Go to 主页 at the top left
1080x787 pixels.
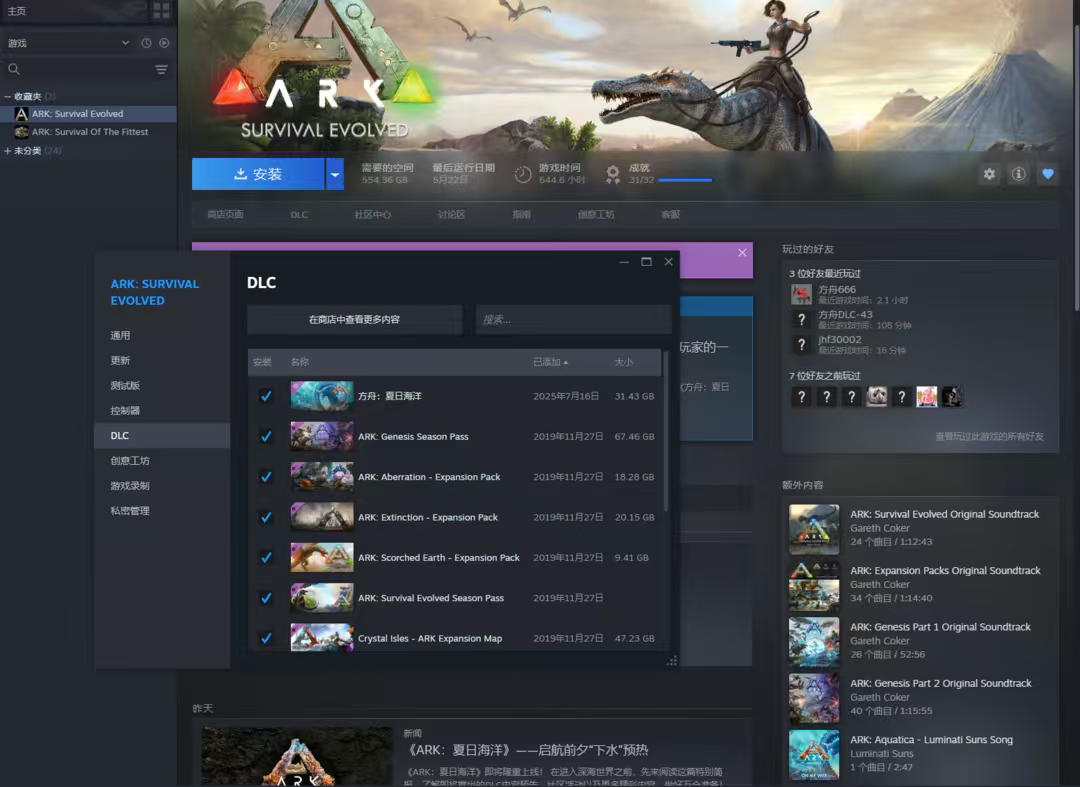pyautogui.click(x=17, y=11)
